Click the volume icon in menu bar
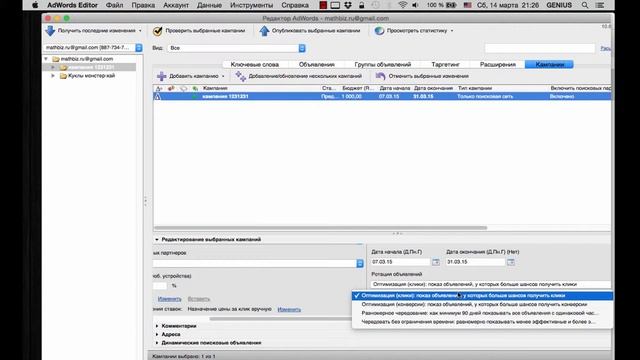Screen dimensions: 640x360 [x=416, y=5]
